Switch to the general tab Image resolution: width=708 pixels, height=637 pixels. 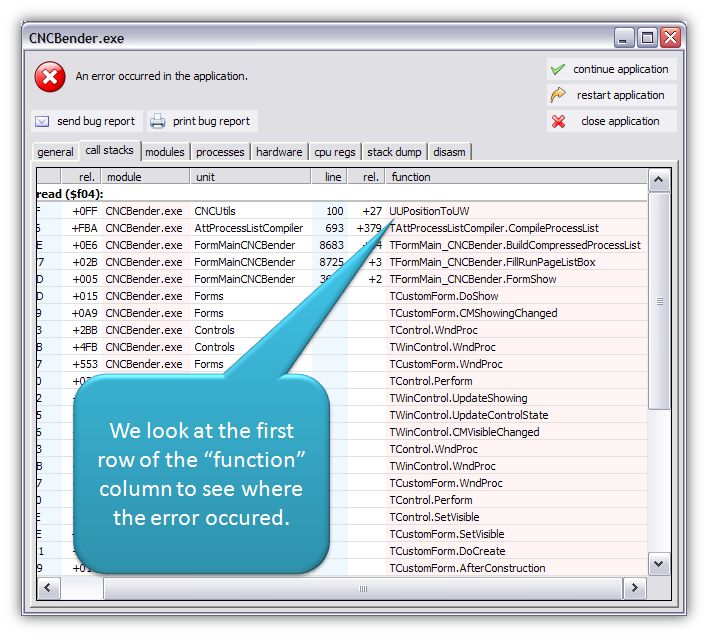(x=55, y=152)
